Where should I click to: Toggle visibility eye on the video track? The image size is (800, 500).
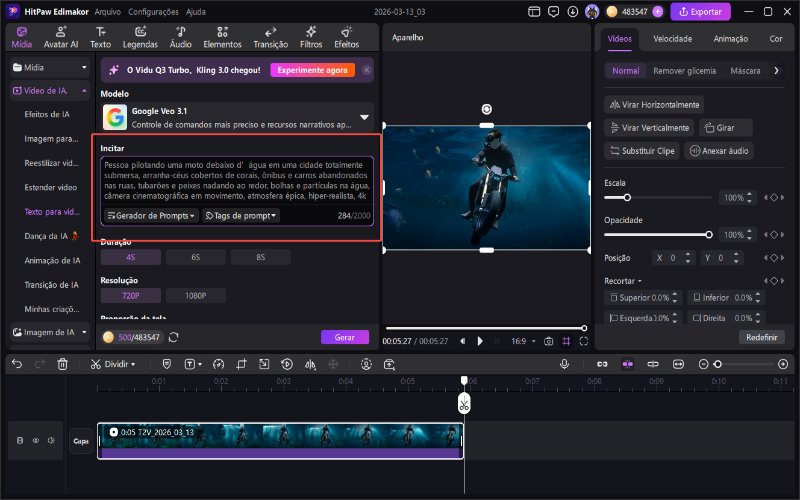[x=36, y=440]
